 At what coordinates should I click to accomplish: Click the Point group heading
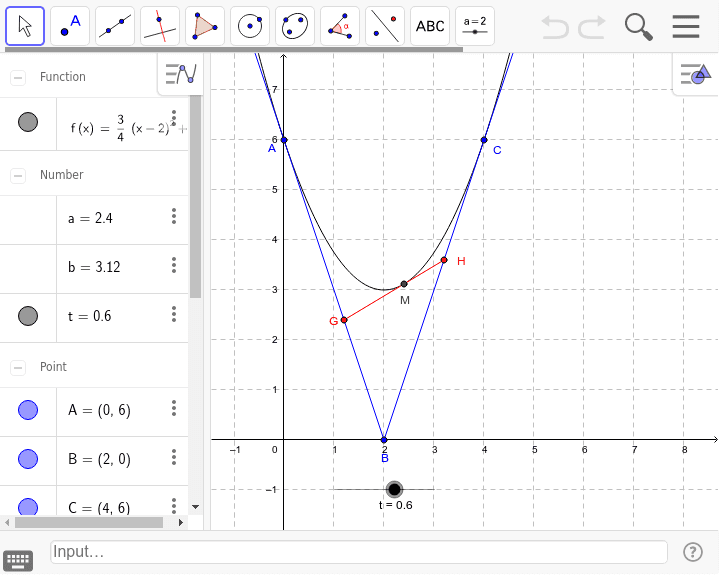53,366
